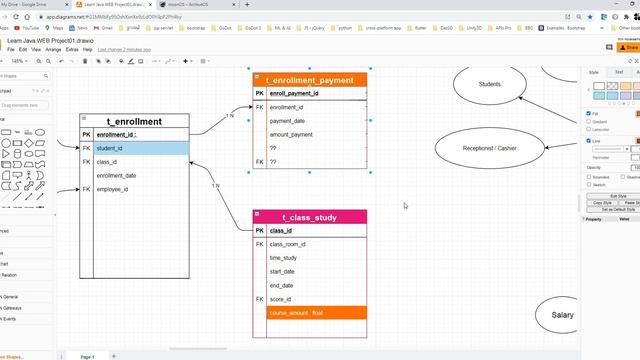Choose the actor stick-figure shape
The image size is (640, 360).
29,176
